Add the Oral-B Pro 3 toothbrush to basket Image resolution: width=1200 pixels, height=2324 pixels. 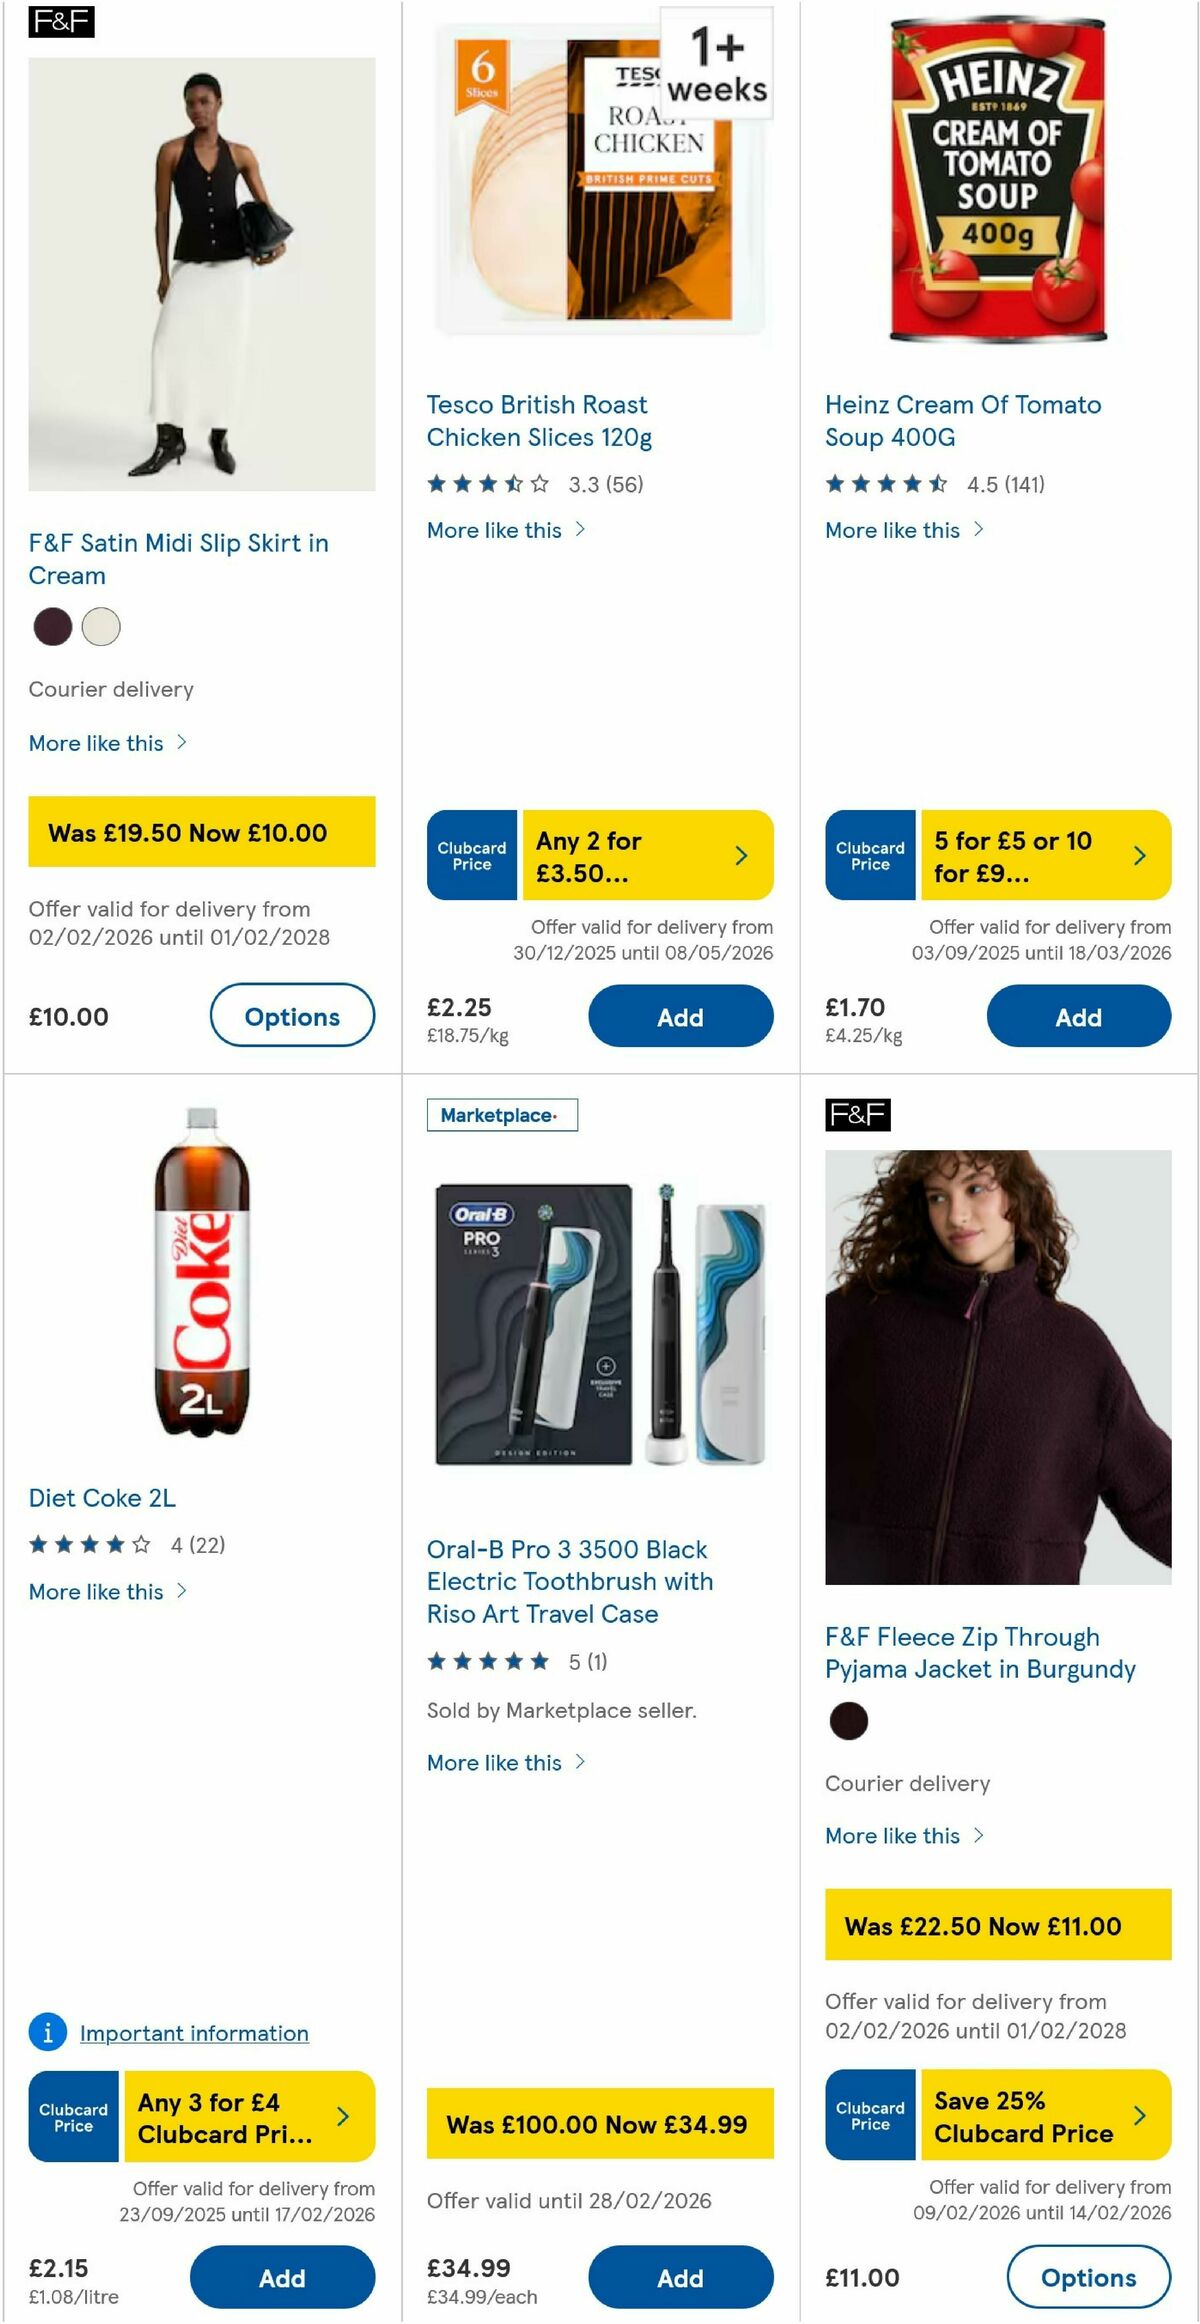pyautogui.click(x=680, y=2278)
